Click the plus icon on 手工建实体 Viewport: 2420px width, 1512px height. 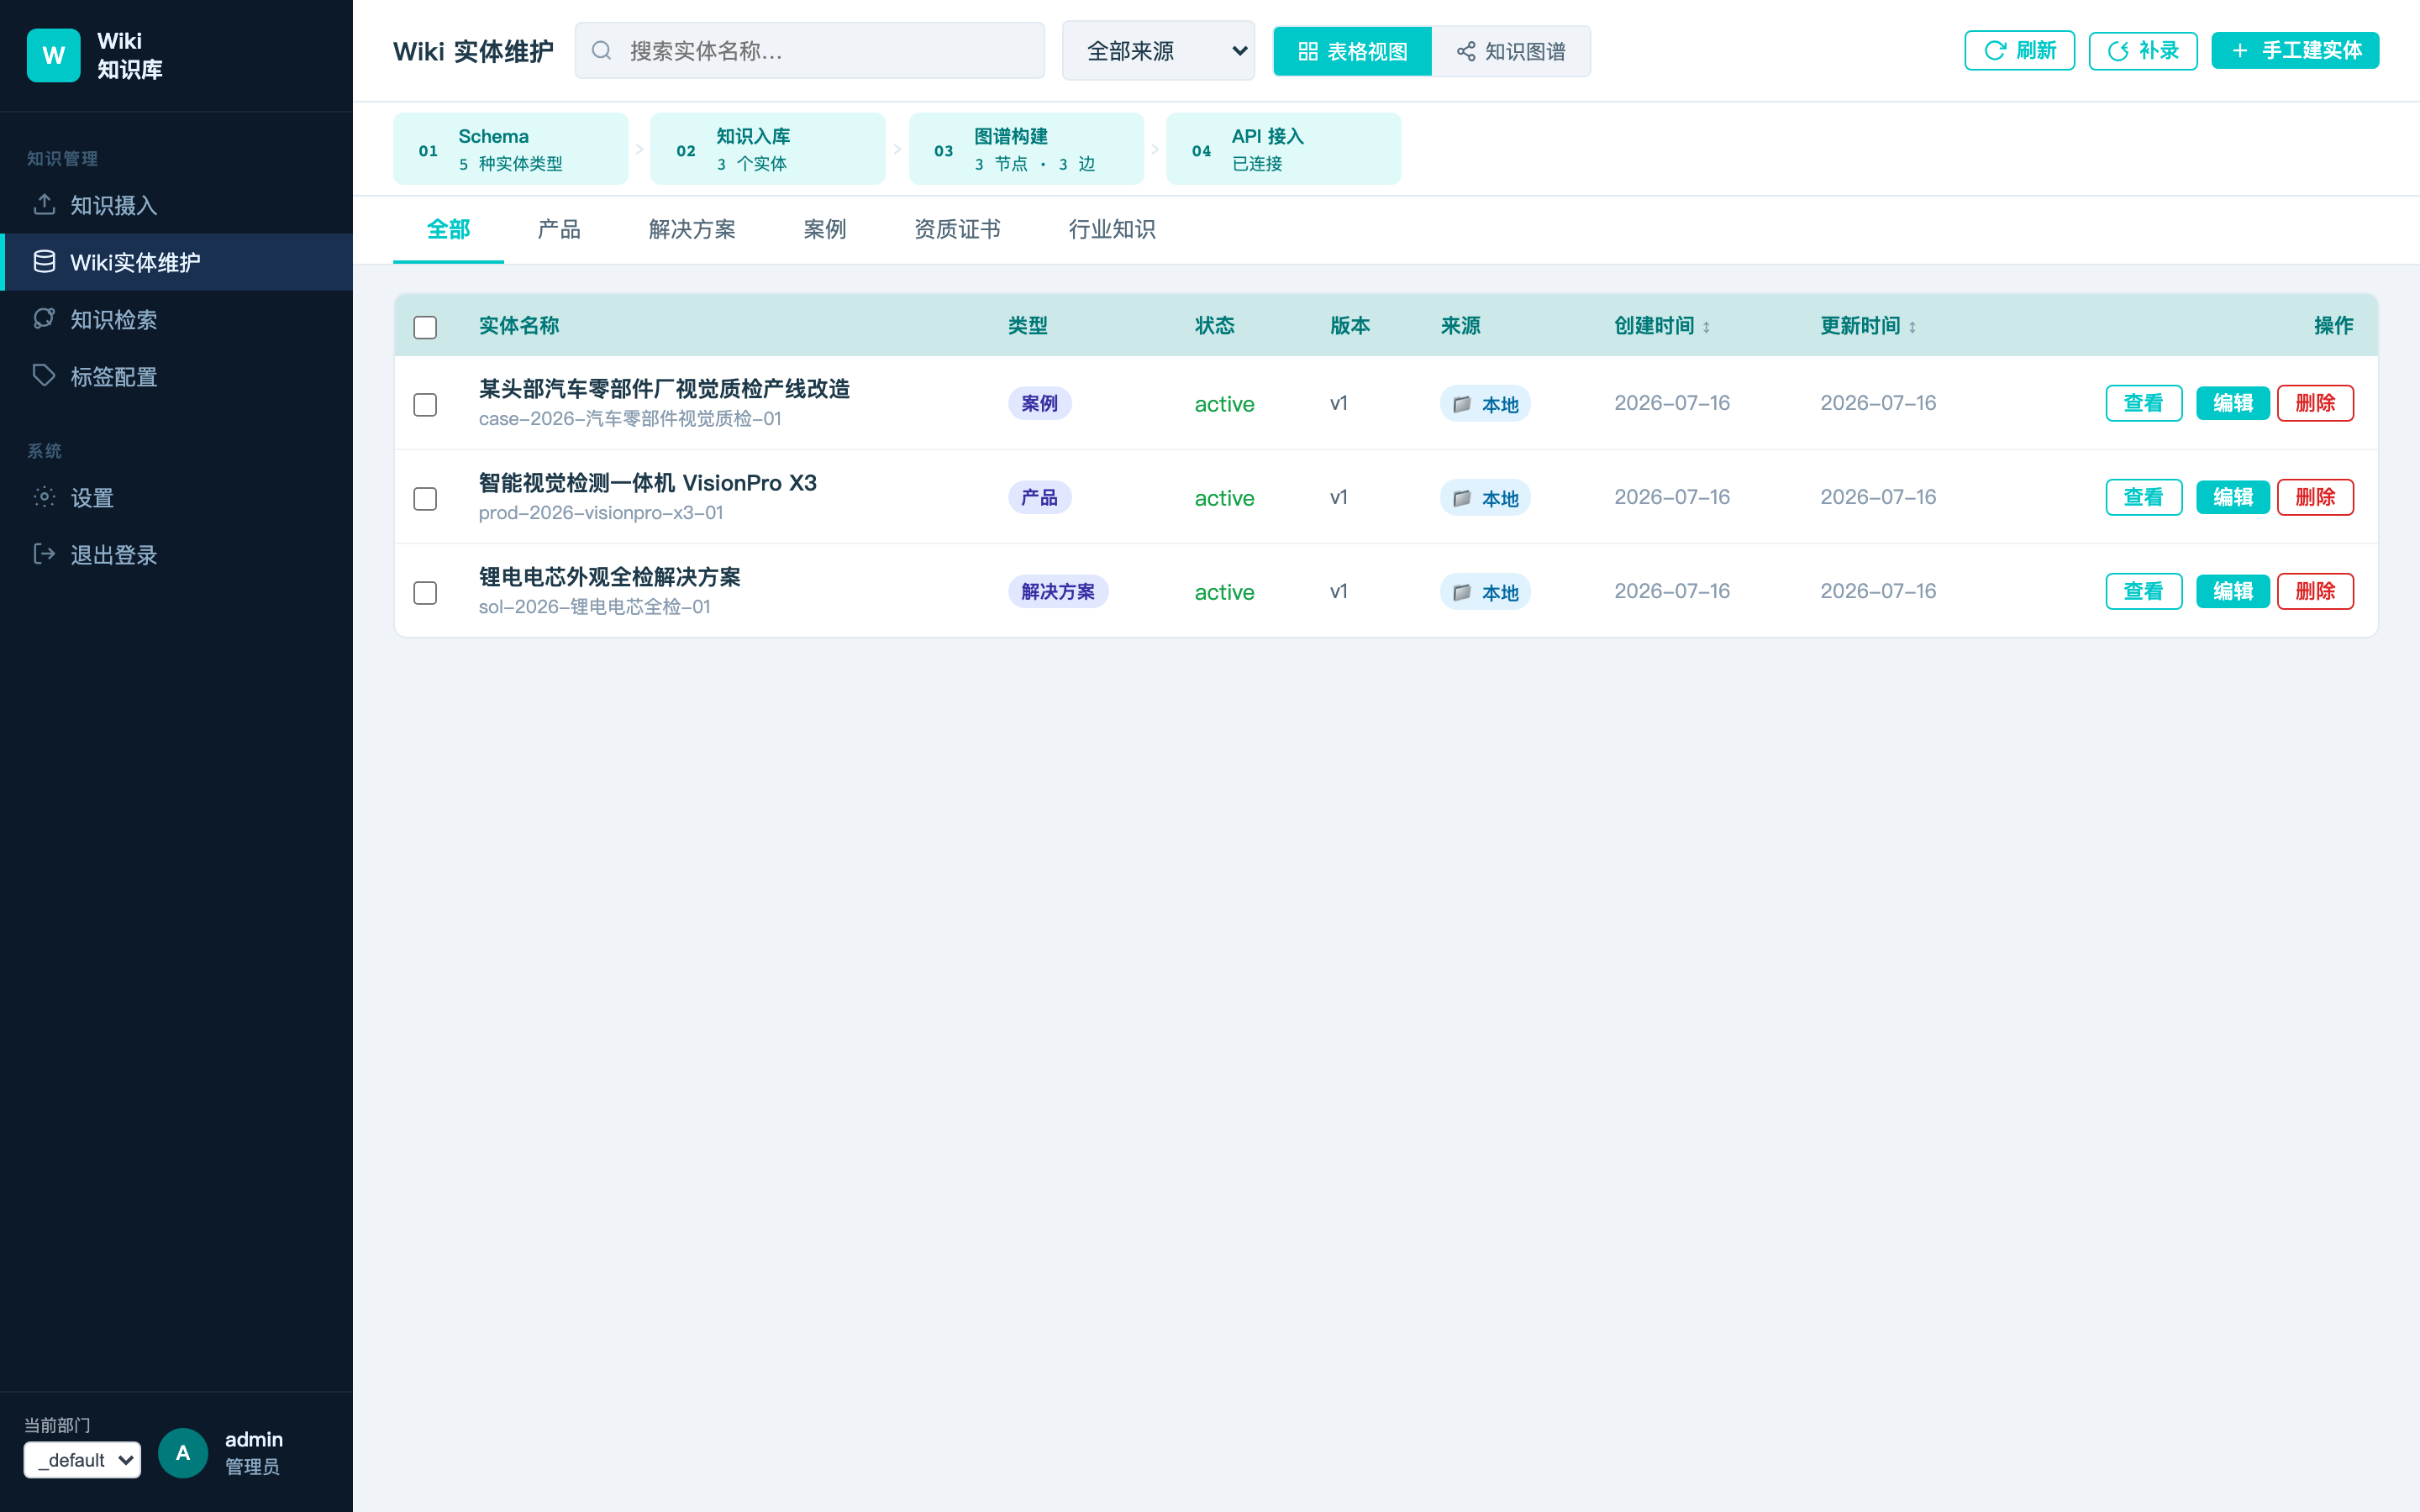[2240, 51]
